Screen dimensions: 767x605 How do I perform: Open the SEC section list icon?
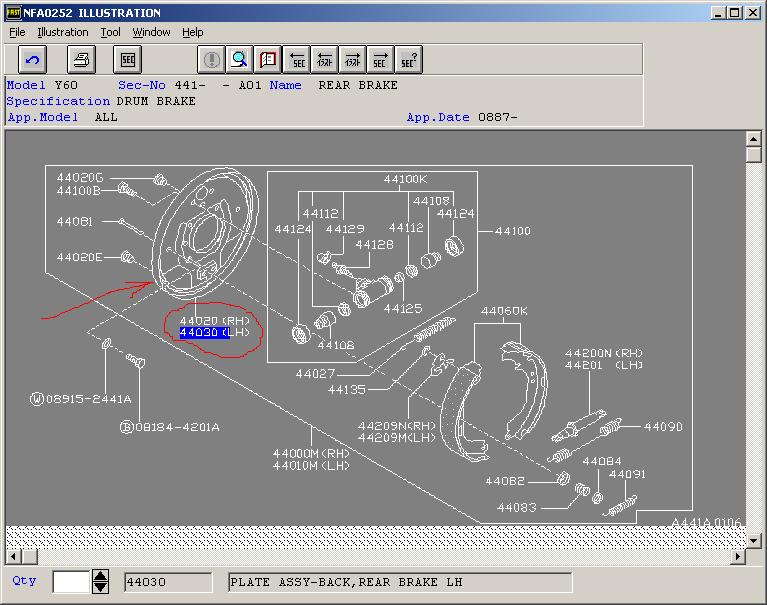pos(128,60)
